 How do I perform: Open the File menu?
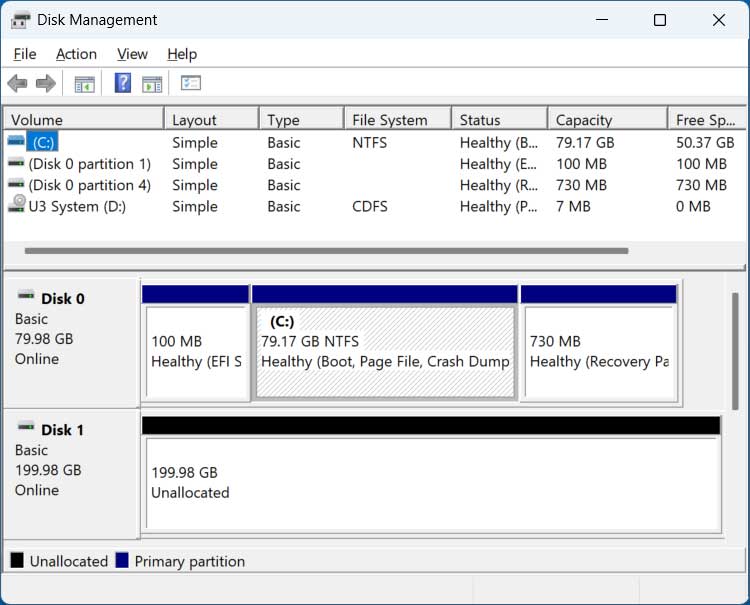click(25, 54)
